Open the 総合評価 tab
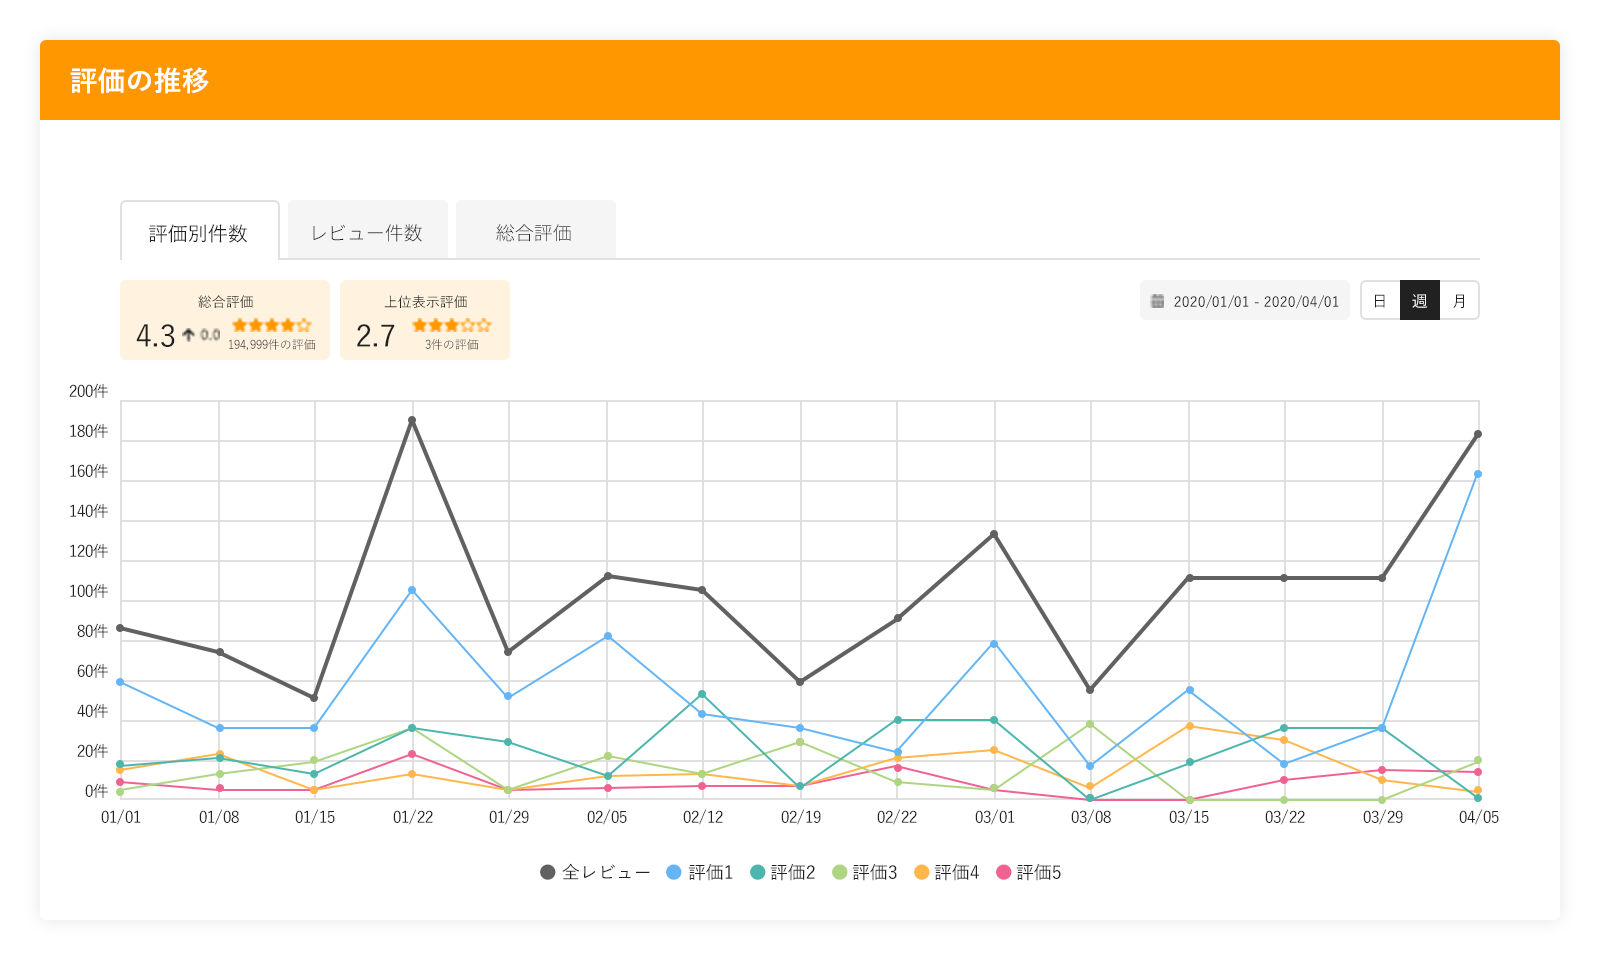Viewport: 1600px width, 960px height. (534, 233)
